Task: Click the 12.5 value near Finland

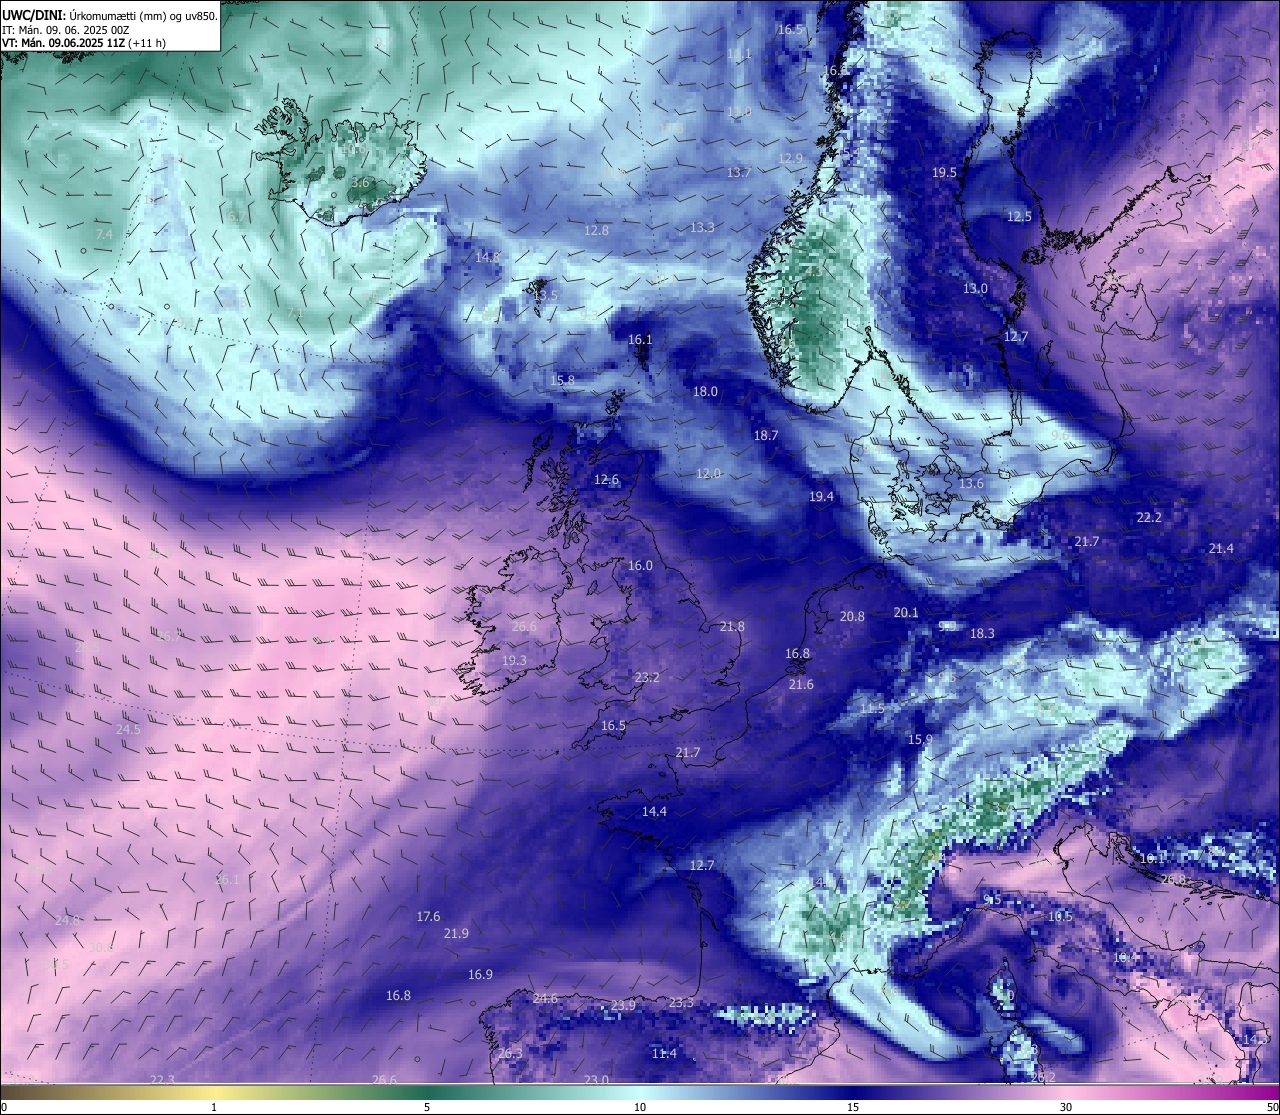Action: coord(1019,217)
